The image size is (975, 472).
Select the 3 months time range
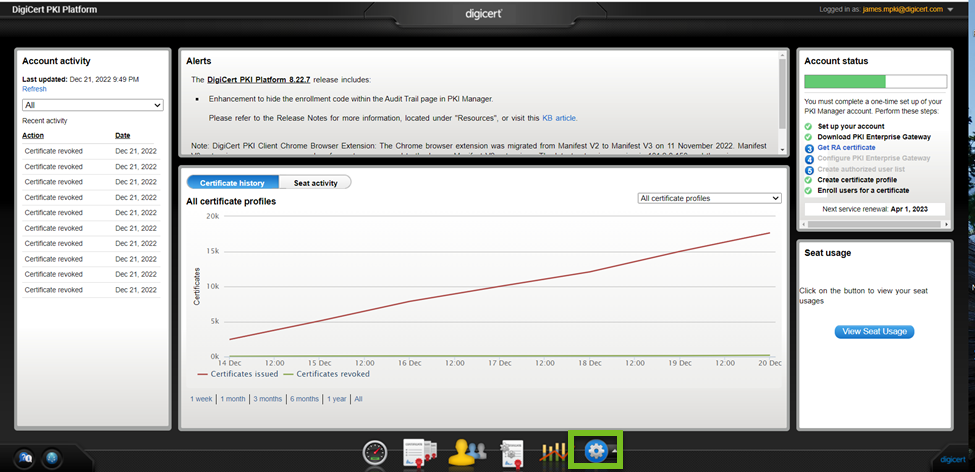coord(267,399)
